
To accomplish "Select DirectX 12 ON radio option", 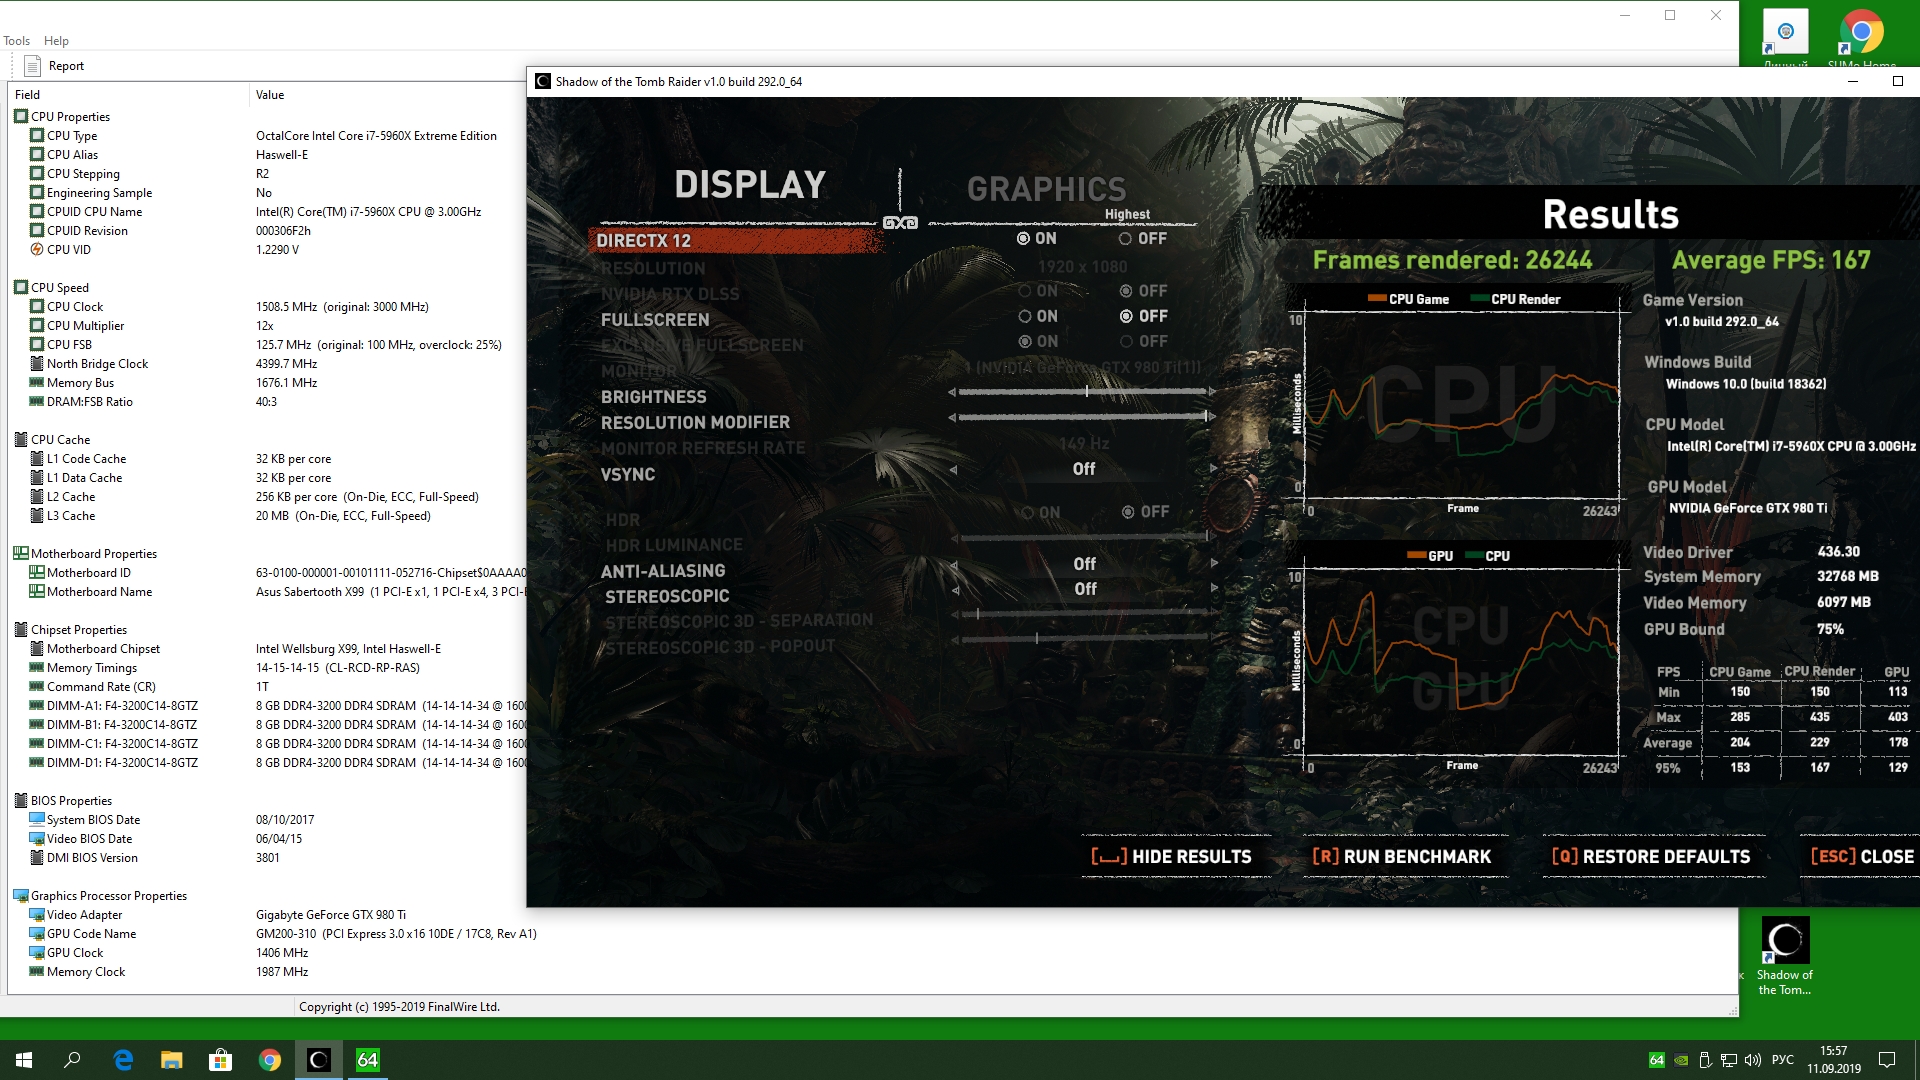I will [1023, 239].
